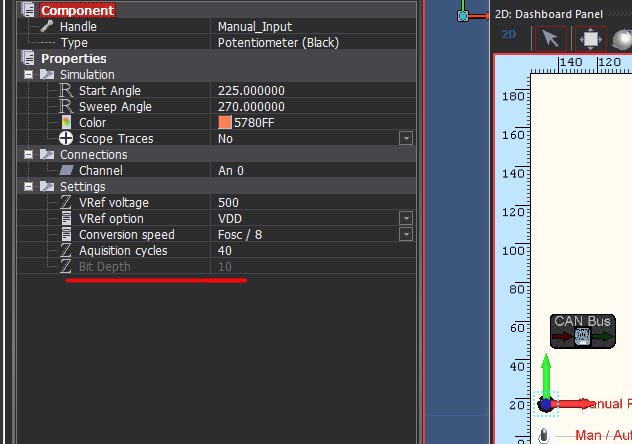Screen dimensions: 632x444
Task: Edit the VRef voltage value 500
Action: pos(228,203)
